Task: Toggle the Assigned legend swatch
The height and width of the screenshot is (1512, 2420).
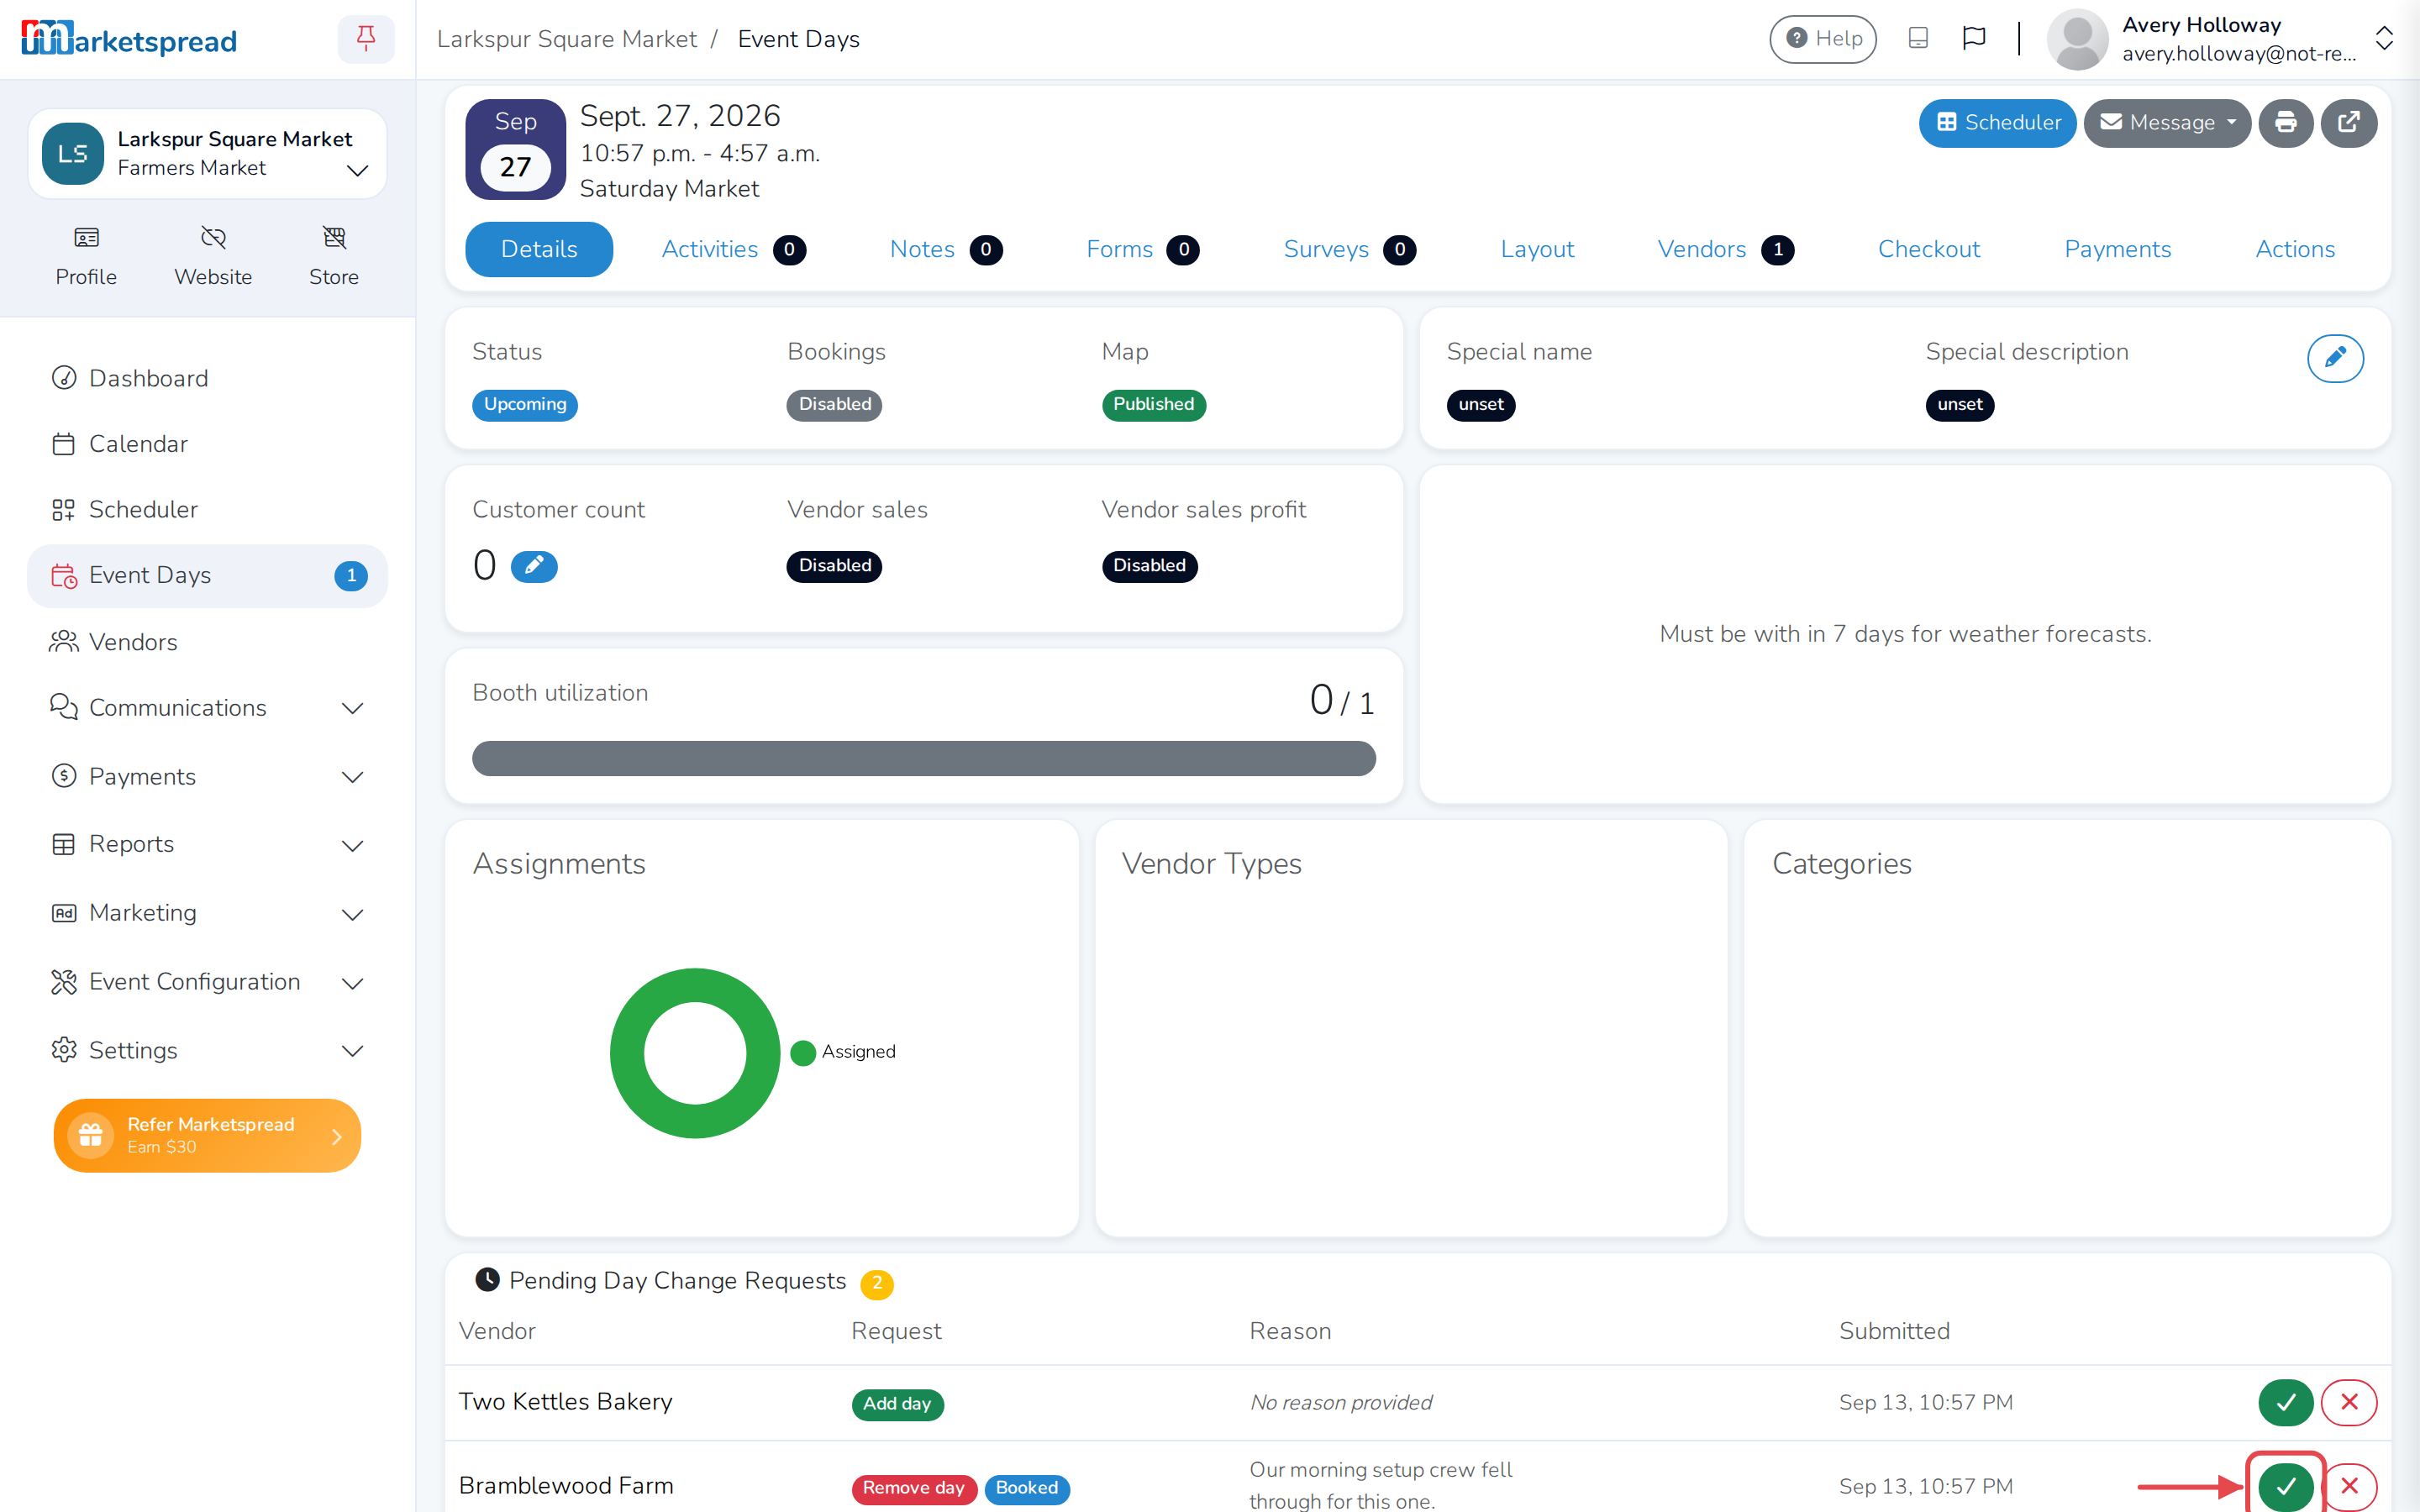Action: (x=803, y=1052)
